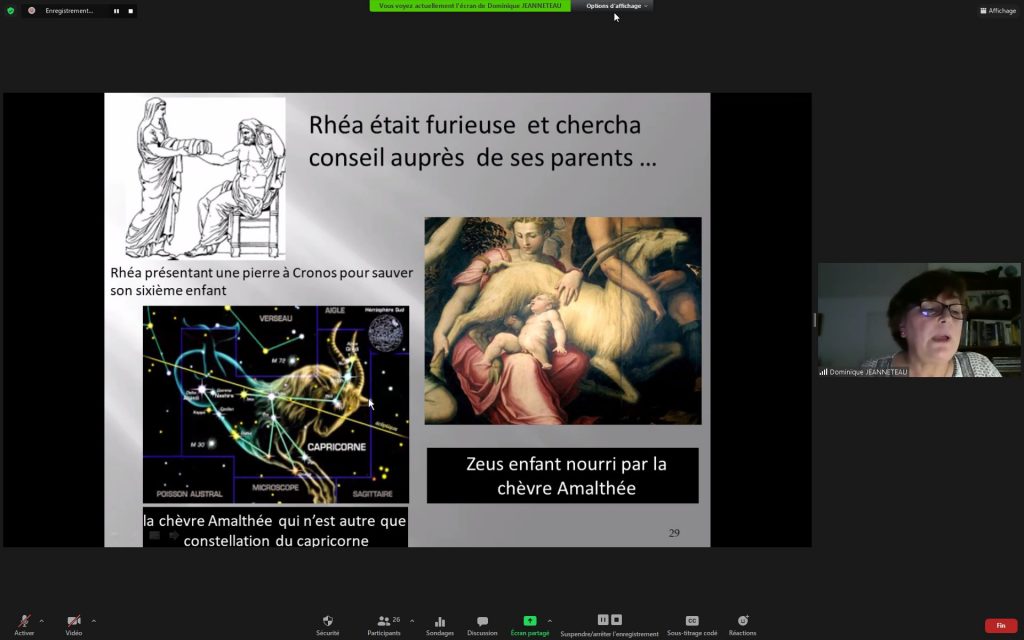Click the Rhéa and Cronos line drawing

point(205,178)
